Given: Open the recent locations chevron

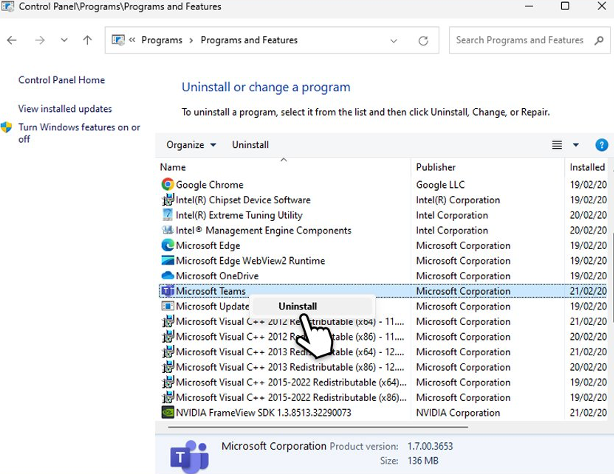Looking at the screenshot, I should (x=64, y=40).
